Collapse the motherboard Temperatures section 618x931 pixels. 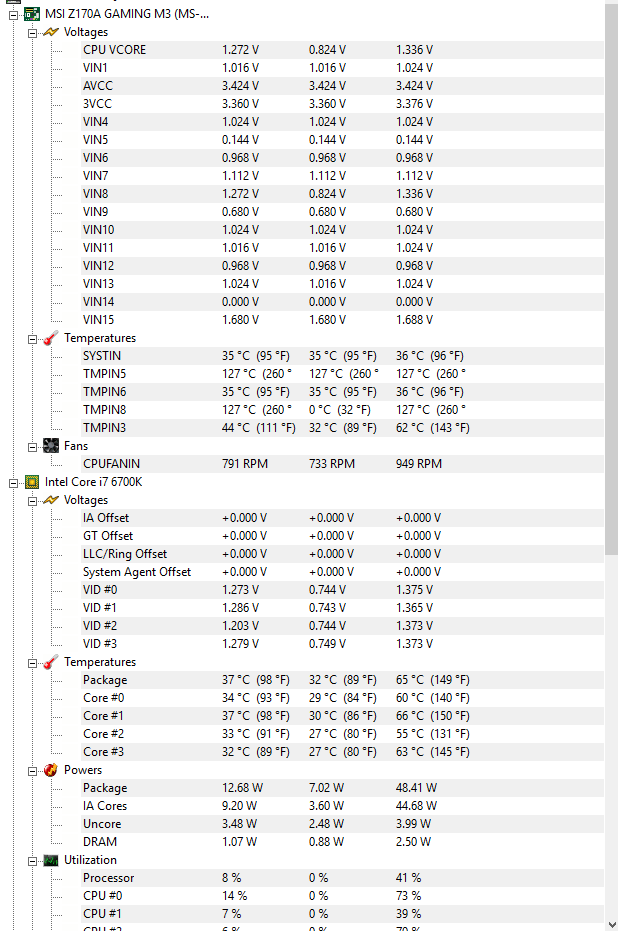32,338
